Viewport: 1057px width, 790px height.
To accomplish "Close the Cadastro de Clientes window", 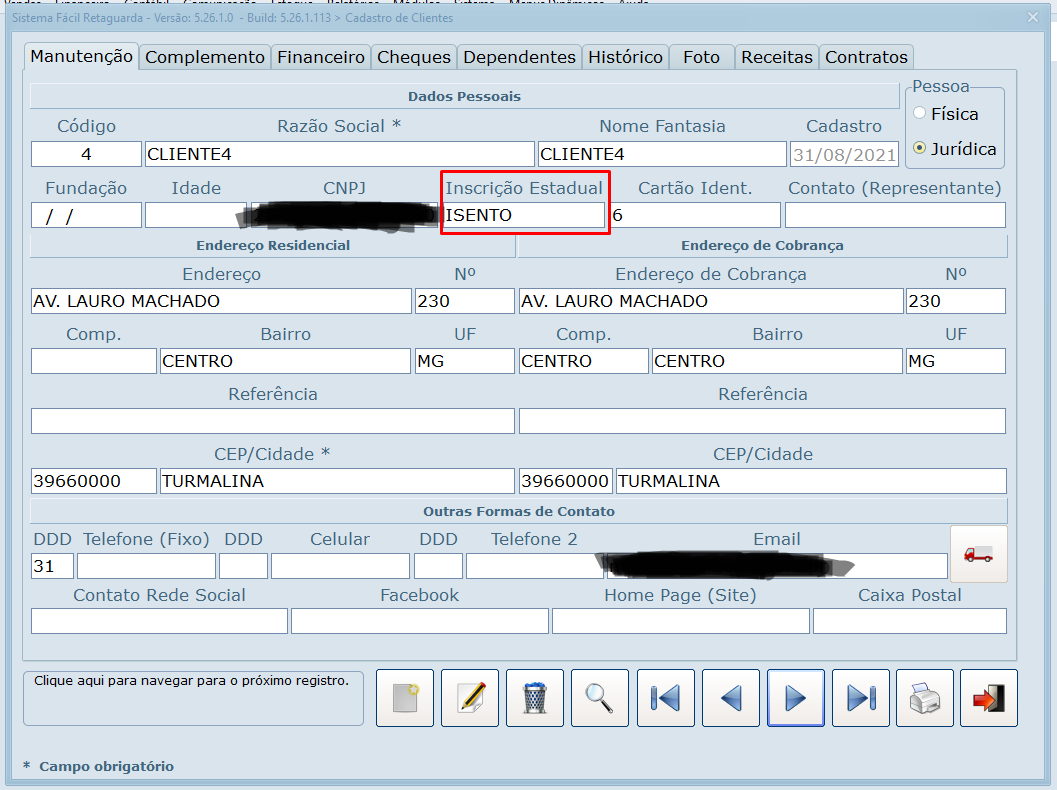I will [x=1033, y=17].
